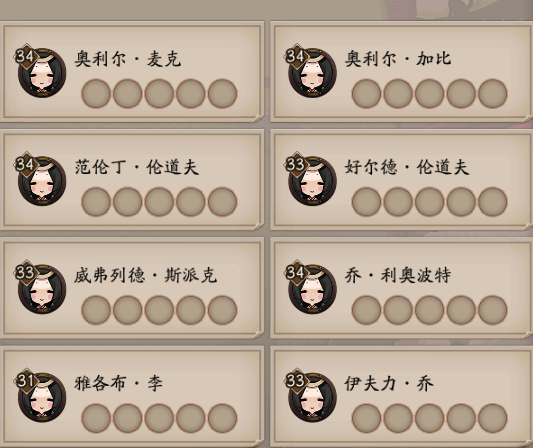Select the portrait of 范伦丁·伦道夫
This screenshot has height=448, width=533.
point(42,181)
